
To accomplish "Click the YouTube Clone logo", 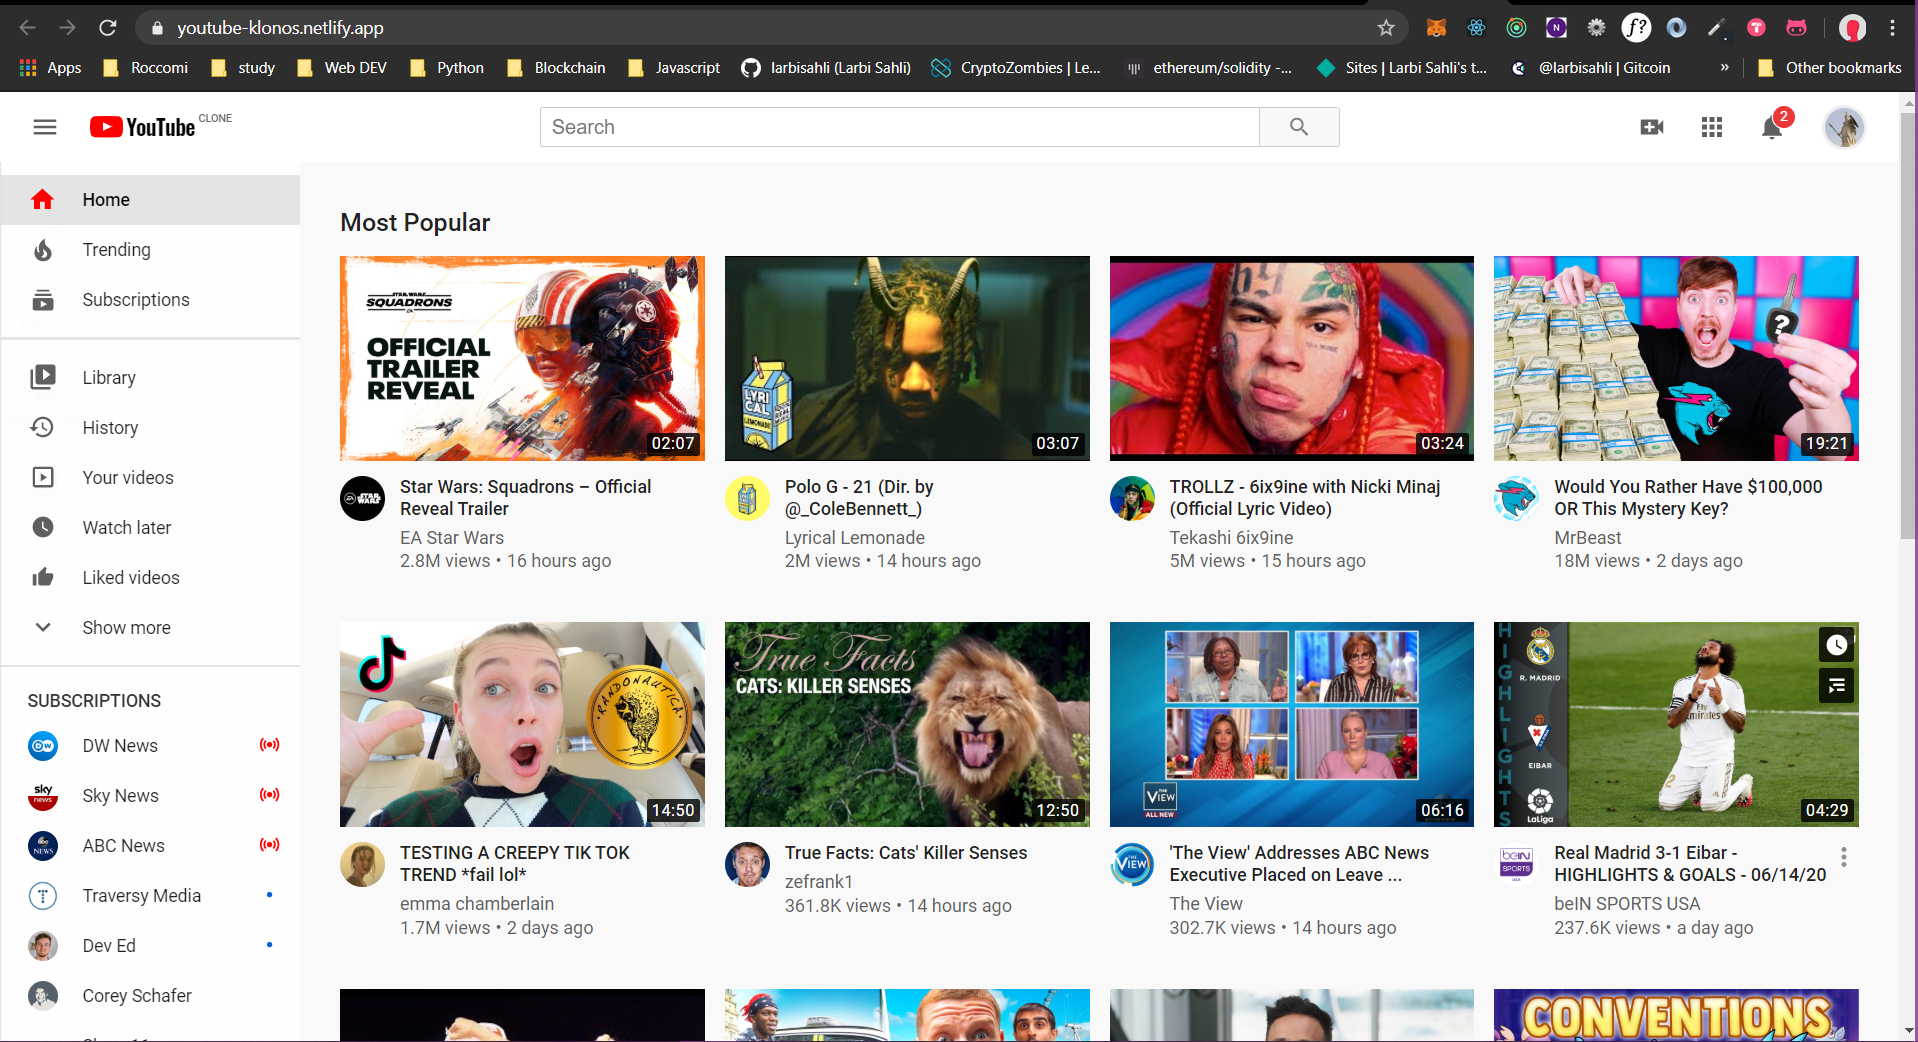I will click(160, 126).
